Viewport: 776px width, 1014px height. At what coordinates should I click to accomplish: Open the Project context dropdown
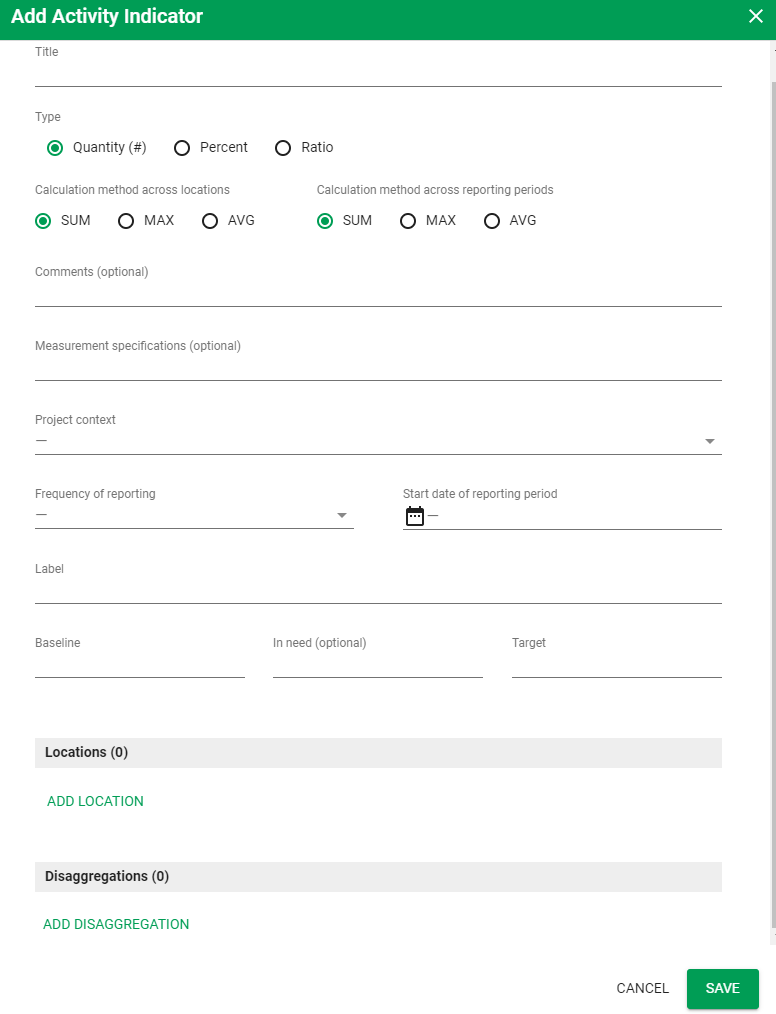(378, 441)
